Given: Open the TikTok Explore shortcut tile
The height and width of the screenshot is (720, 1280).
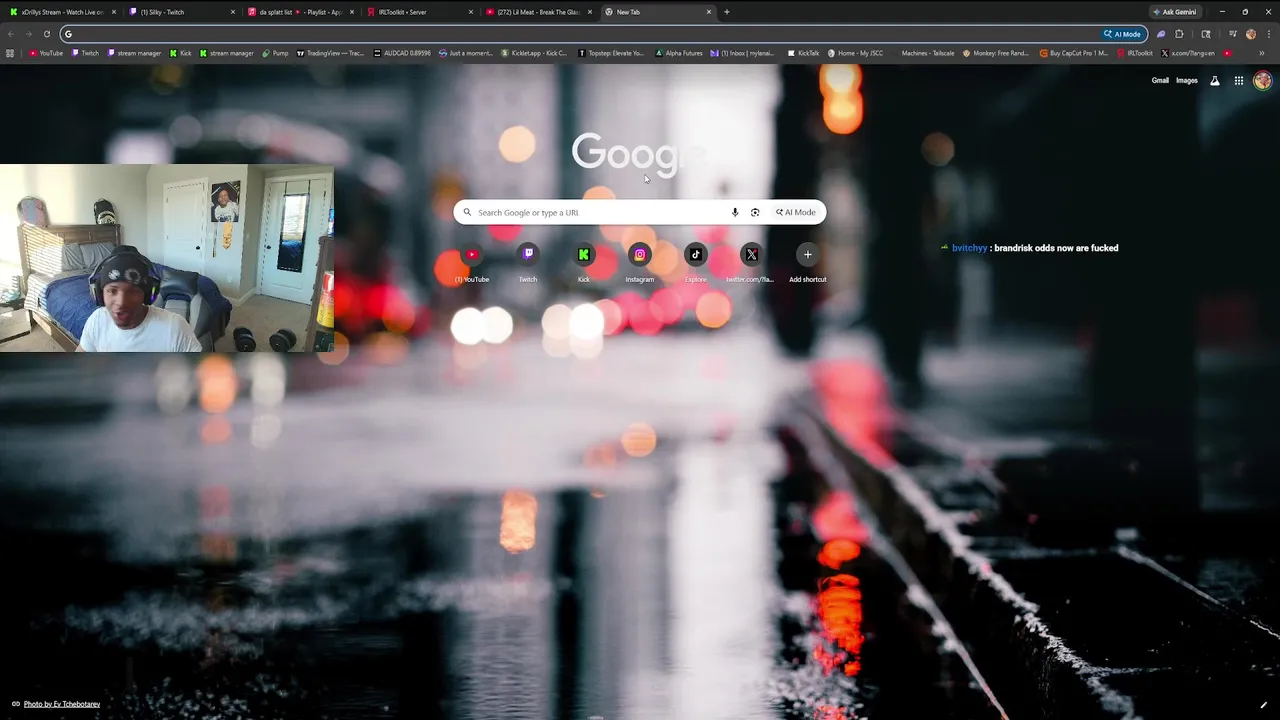Looking at the screenshot, I should 696,263.
